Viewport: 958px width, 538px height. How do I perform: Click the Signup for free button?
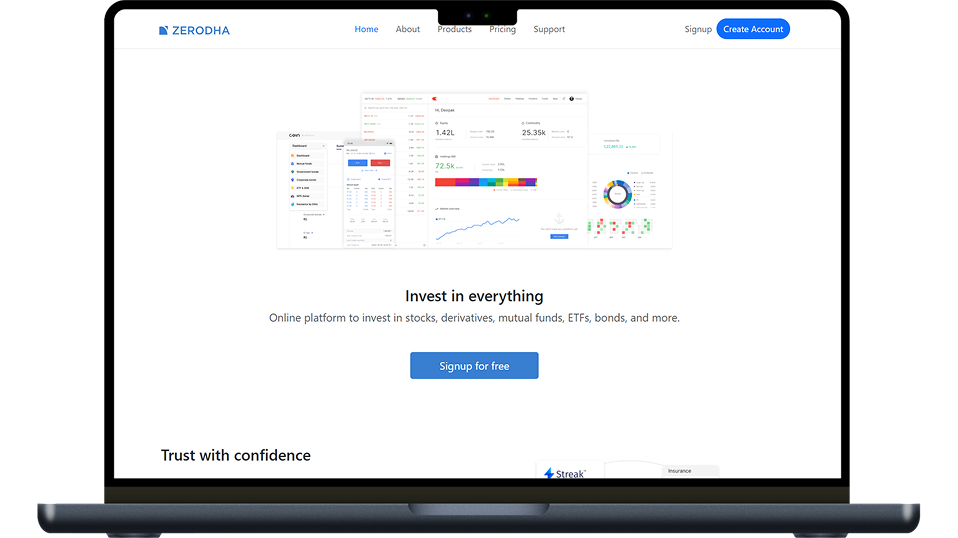pos(474,365)
